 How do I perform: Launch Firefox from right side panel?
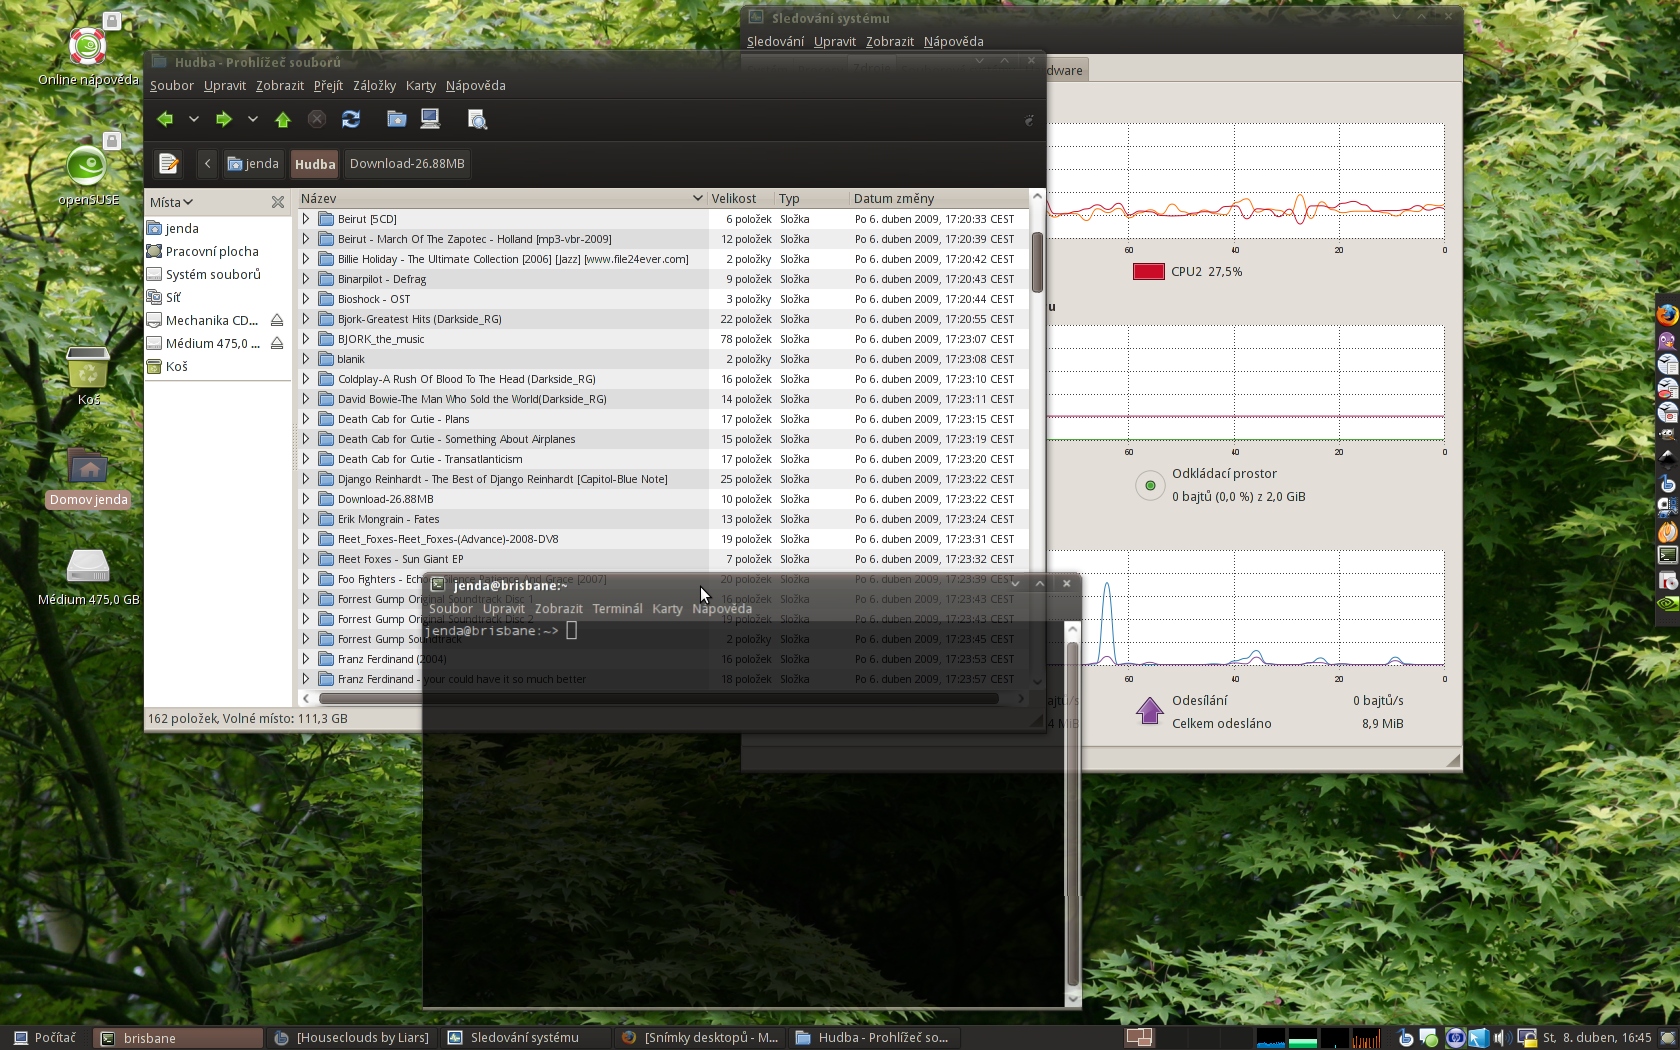point(1667,315)
